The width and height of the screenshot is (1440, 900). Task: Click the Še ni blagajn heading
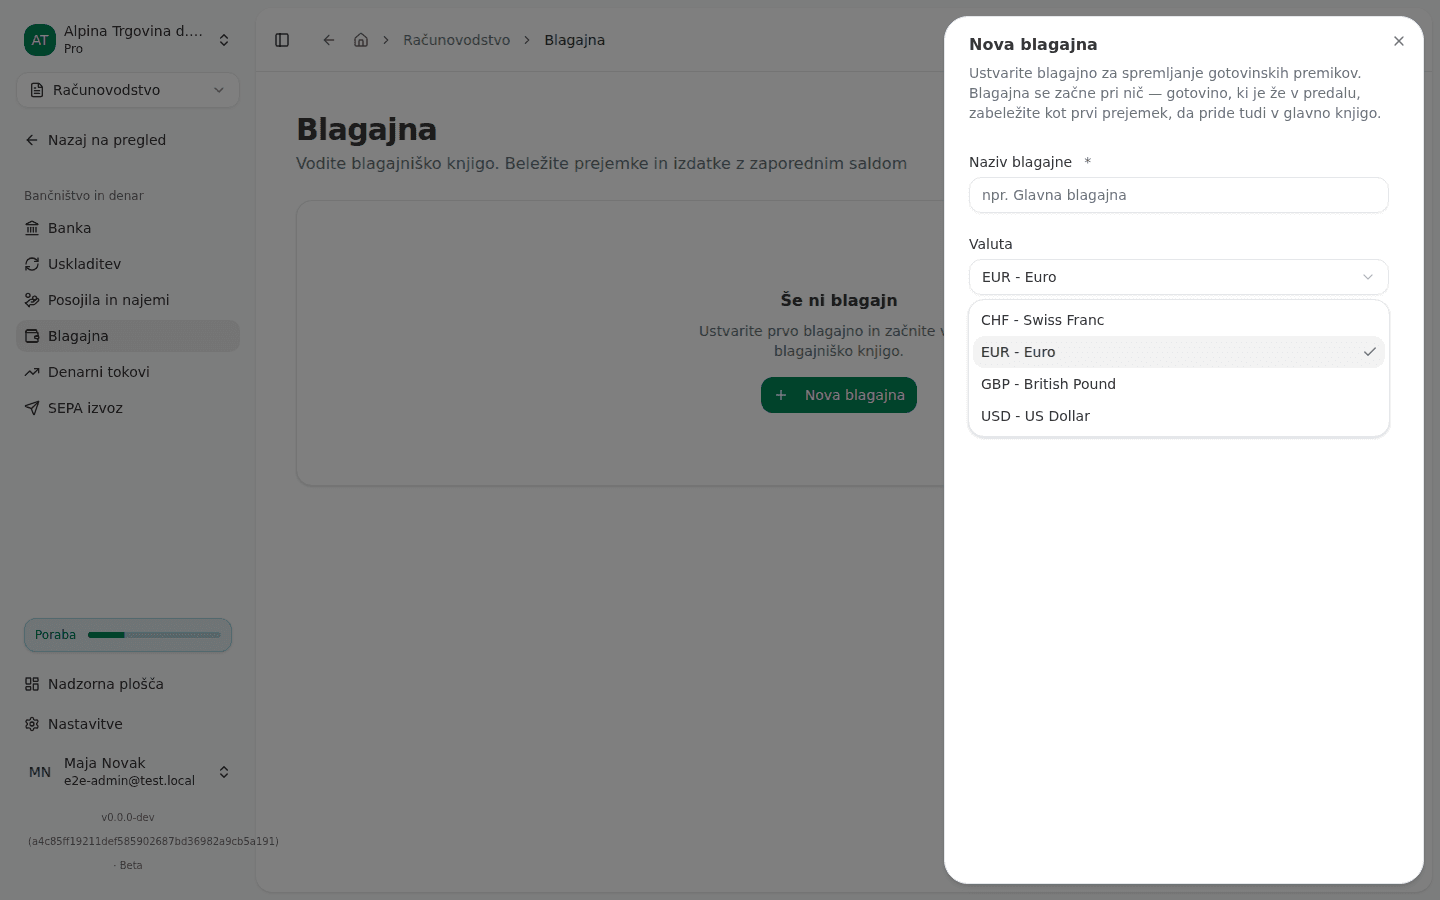pyautogui.click(x=839, y=300)
